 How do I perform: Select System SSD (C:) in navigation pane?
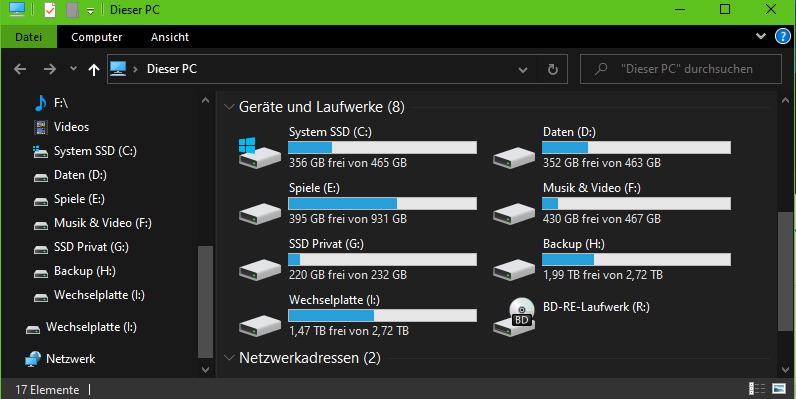point(95,151)
